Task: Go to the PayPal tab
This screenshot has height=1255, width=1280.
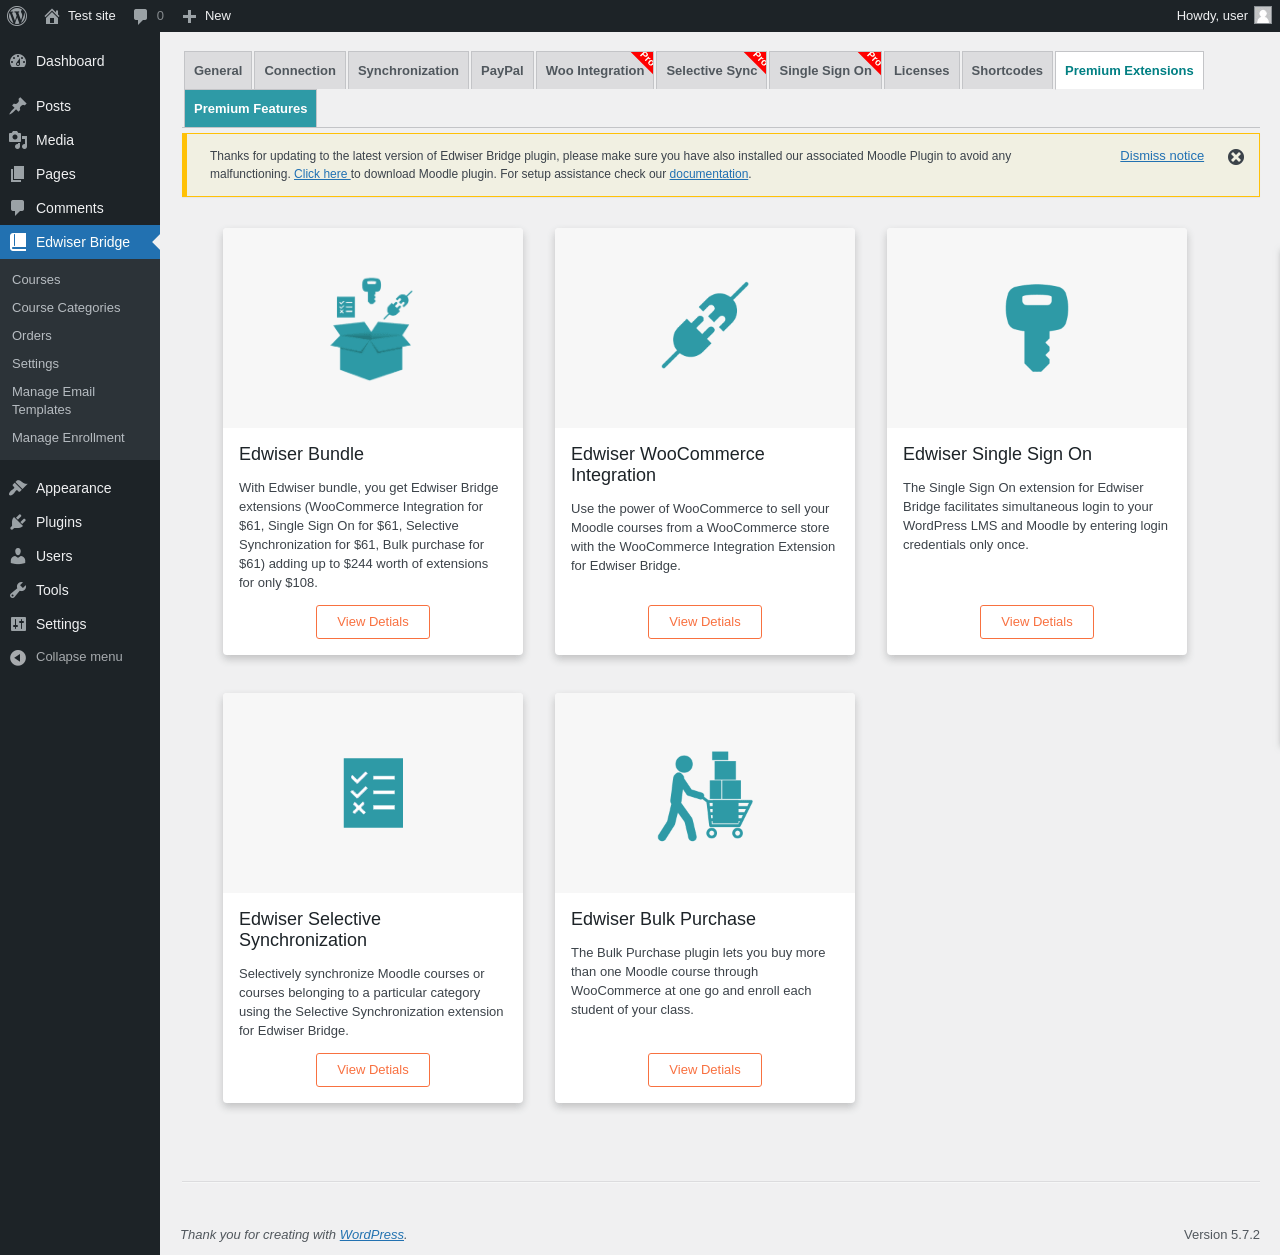Action: click(502, 70)
